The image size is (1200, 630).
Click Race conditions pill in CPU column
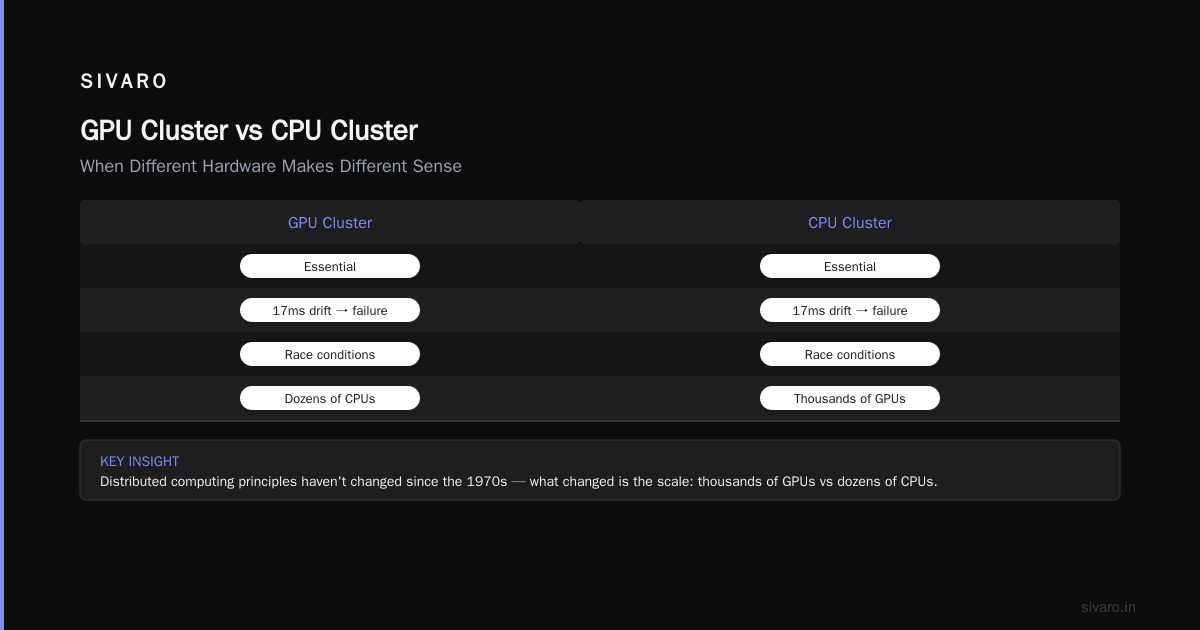coord(850,354)
